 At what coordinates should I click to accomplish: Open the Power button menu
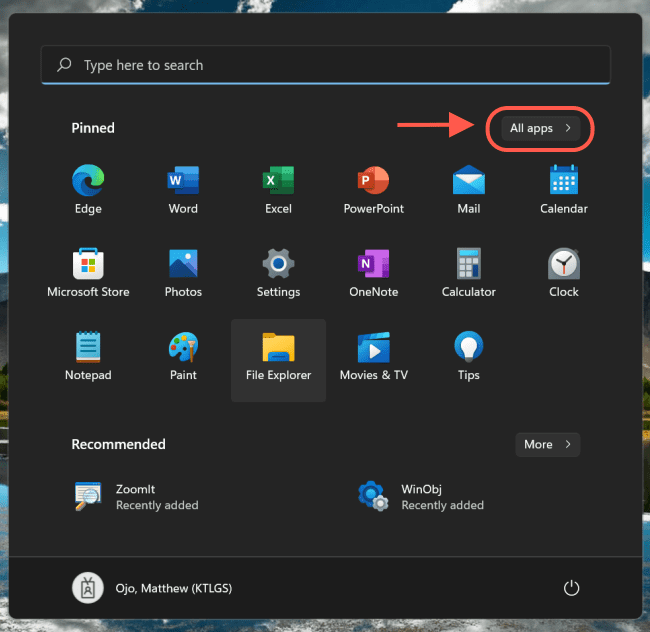(x=571, y=588)
